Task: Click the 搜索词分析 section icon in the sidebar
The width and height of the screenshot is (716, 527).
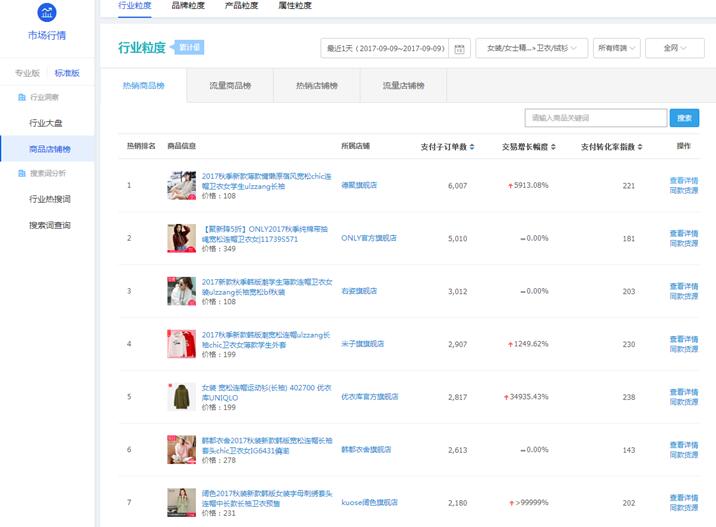Action: [21, 173]
